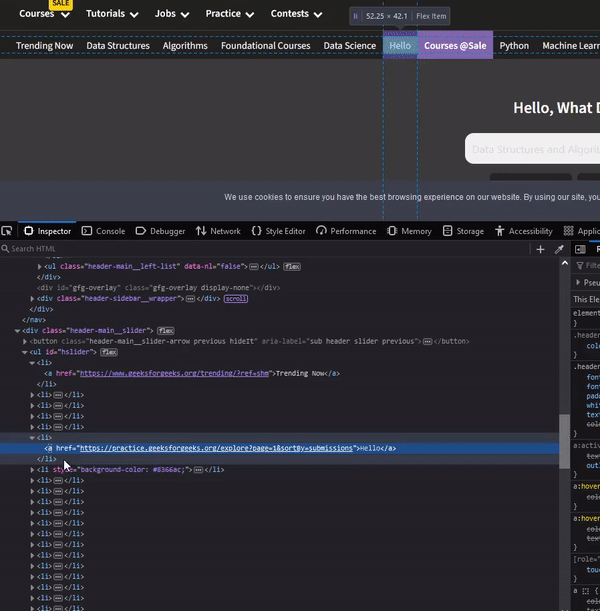Screen dimensions: 600x611
Task: Collapse the div header-main__slider node
Action: pos(18,330)
